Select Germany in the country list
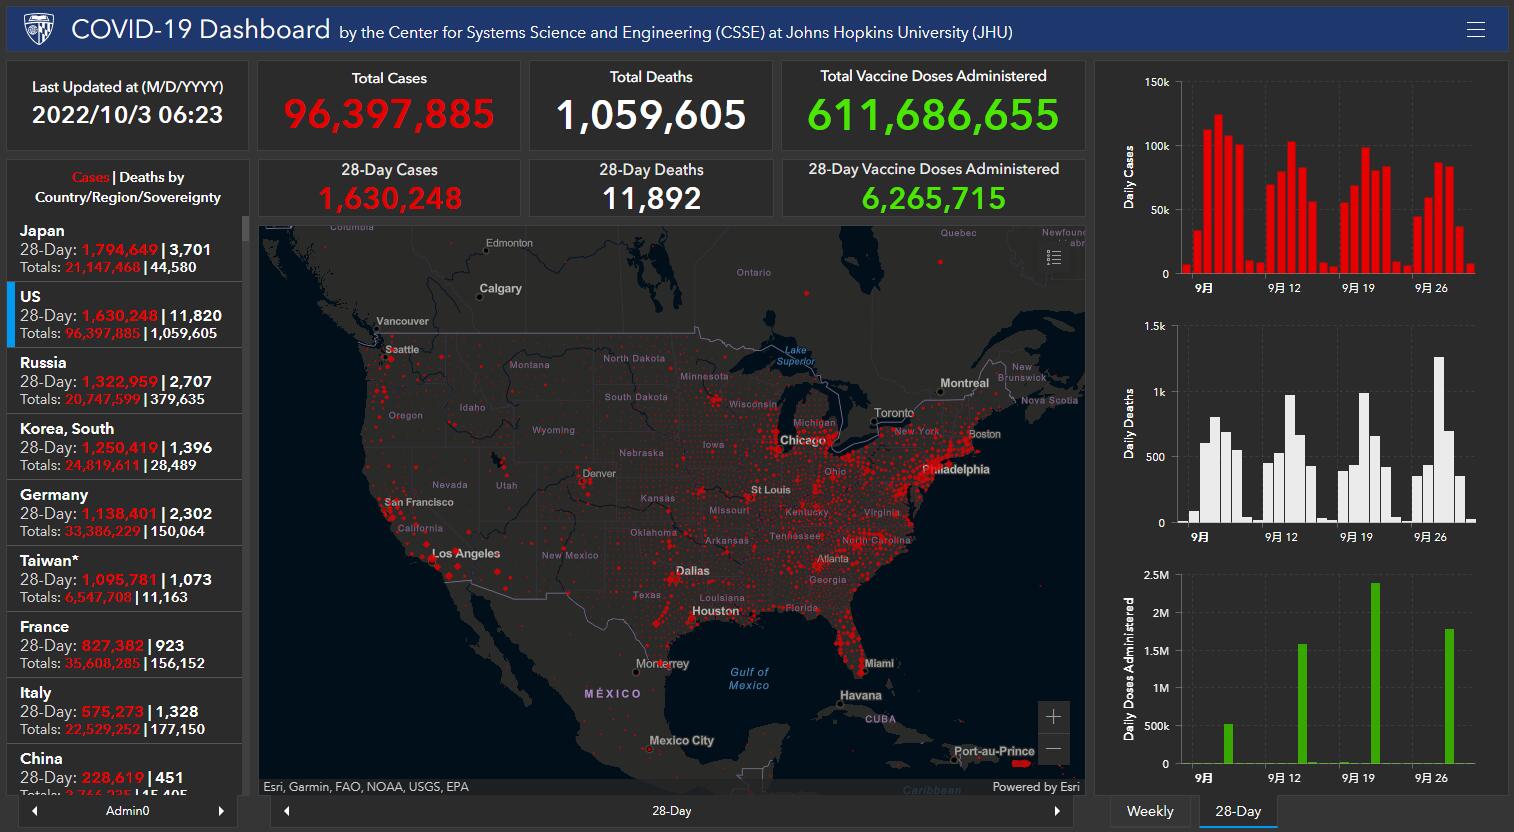This screenshot has height=832, width=1514. tap(124, 513)
